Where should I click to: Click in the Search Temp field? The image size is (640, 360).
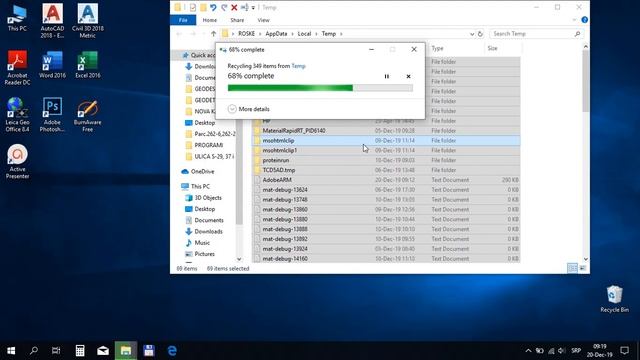pyautogui.click(x=536, y=34)
